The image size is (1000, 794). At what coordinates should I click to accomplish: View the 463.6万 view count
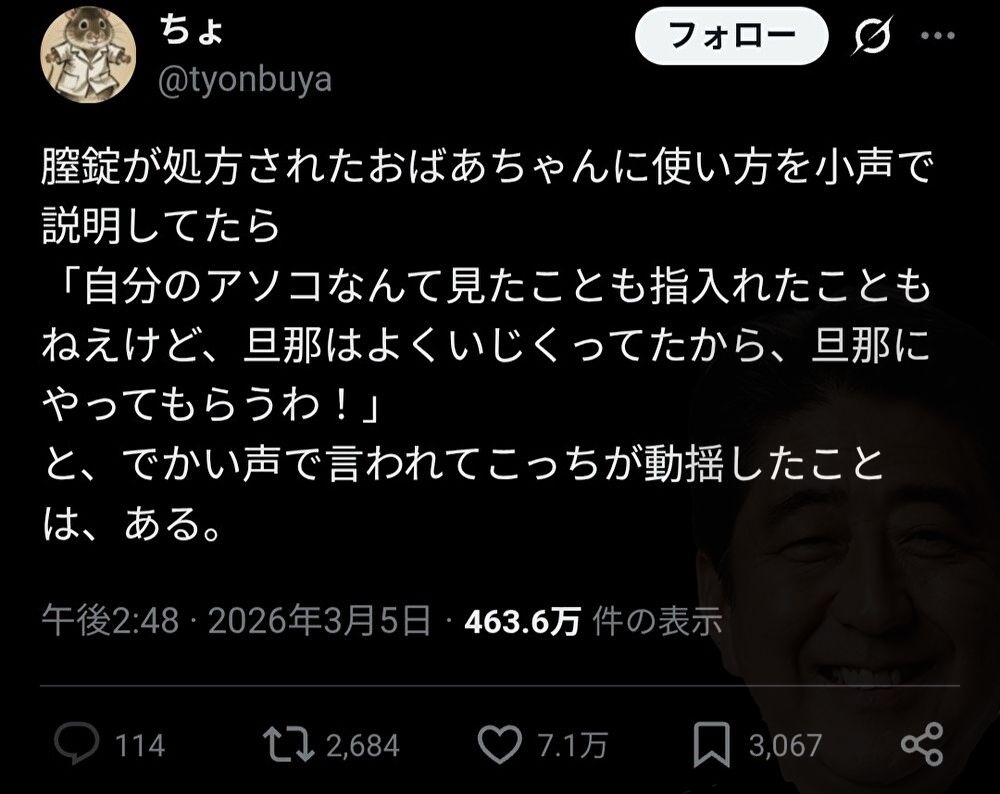[x=522, y=621]
